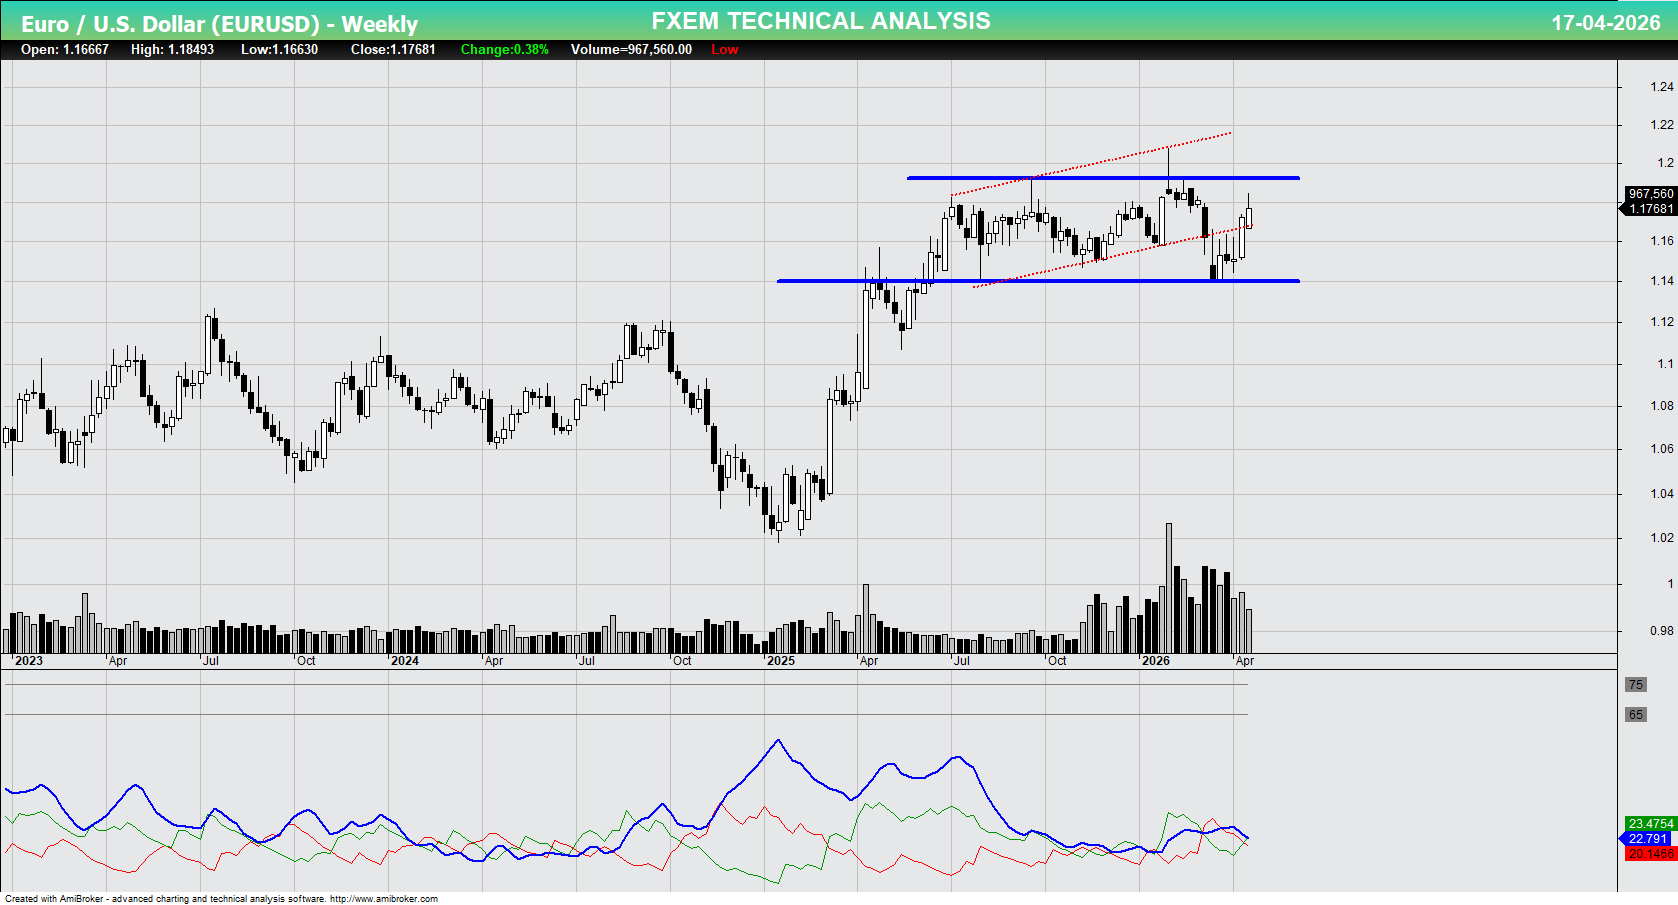The width and height of the screenshot is (1678, 905).
Task: Click the gray 65 level button
Action: click(x=1638, y=715)
